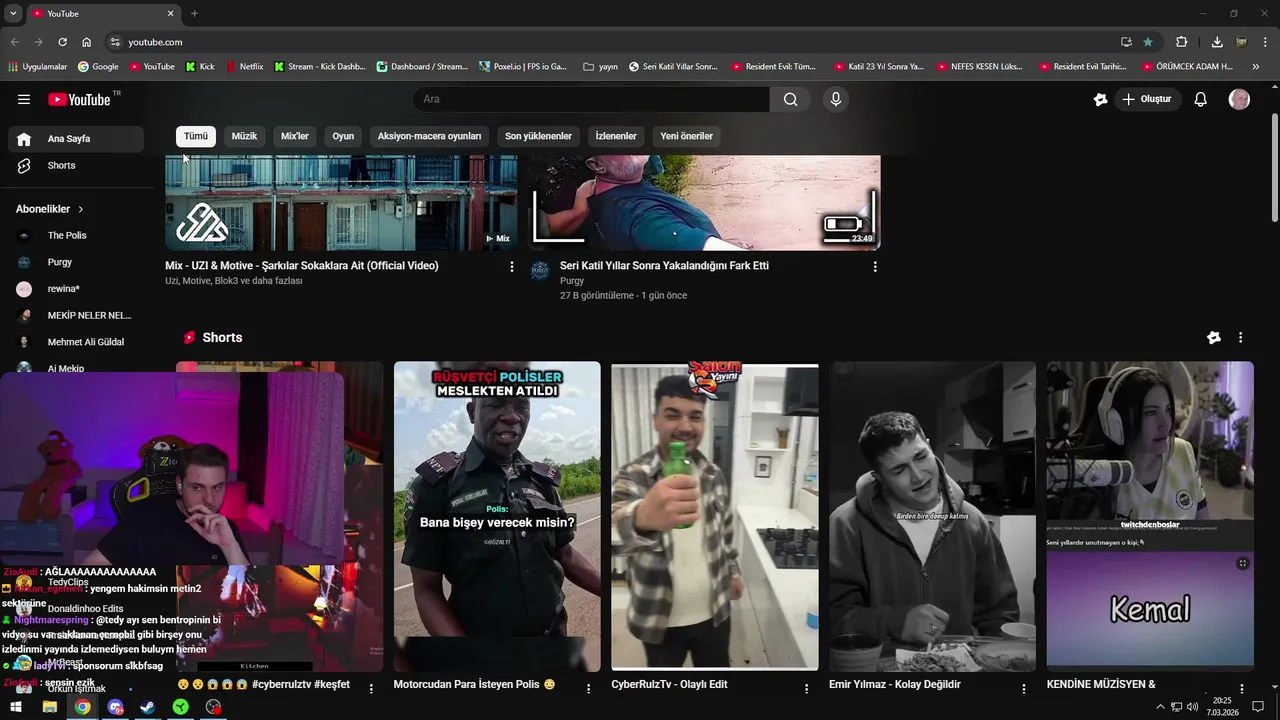Open Shorts shelf three-dot menu
This screenshot has height=720, width=1280.
(x=1241, y=338)
